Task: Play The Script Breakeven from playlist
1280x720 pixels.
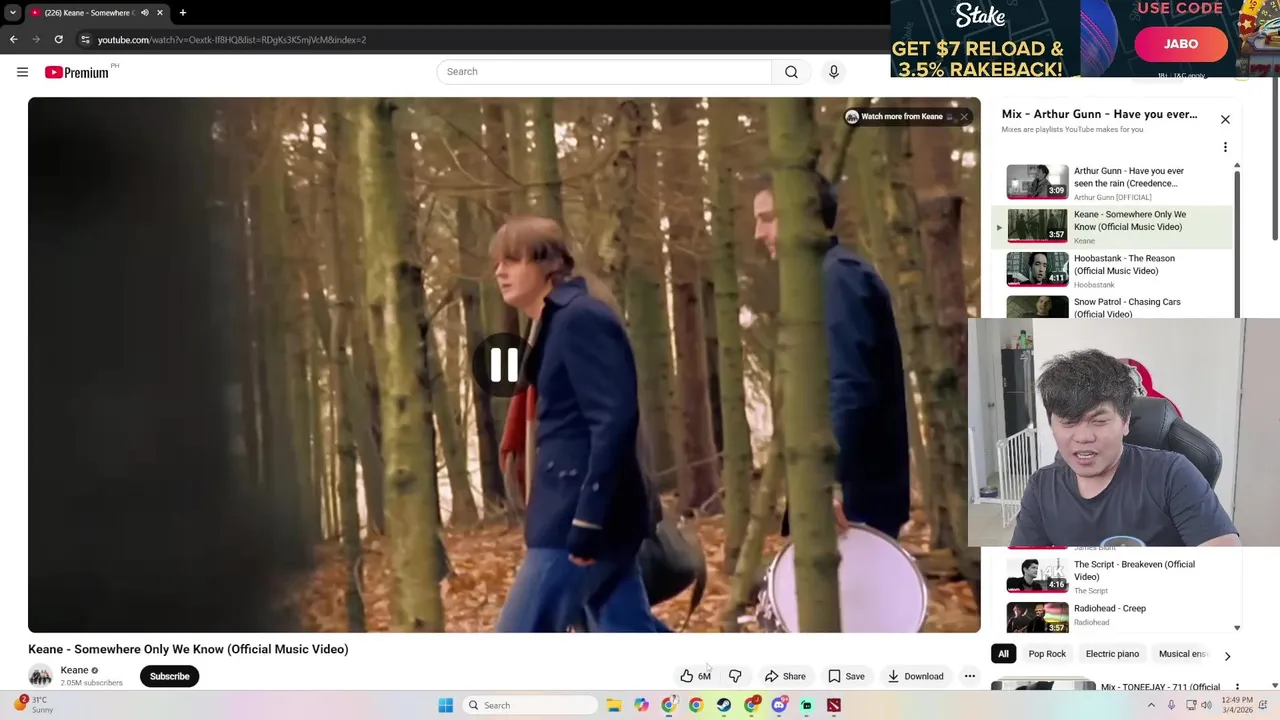Action: (x=1112, y=576)
